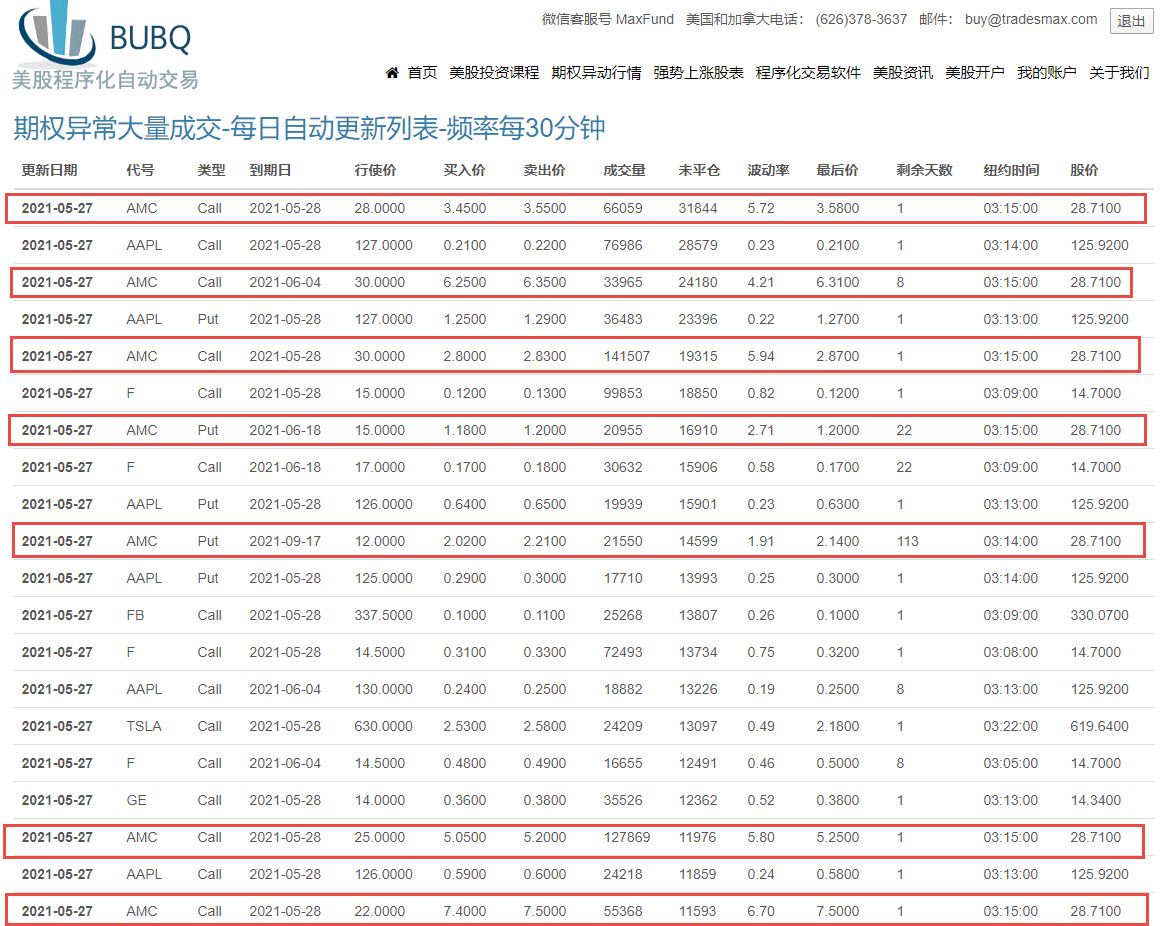The height and width of the screenshot is (926, 1162).
Task: Click the volatility value 6.70
Action: click(x=761, y=912)
